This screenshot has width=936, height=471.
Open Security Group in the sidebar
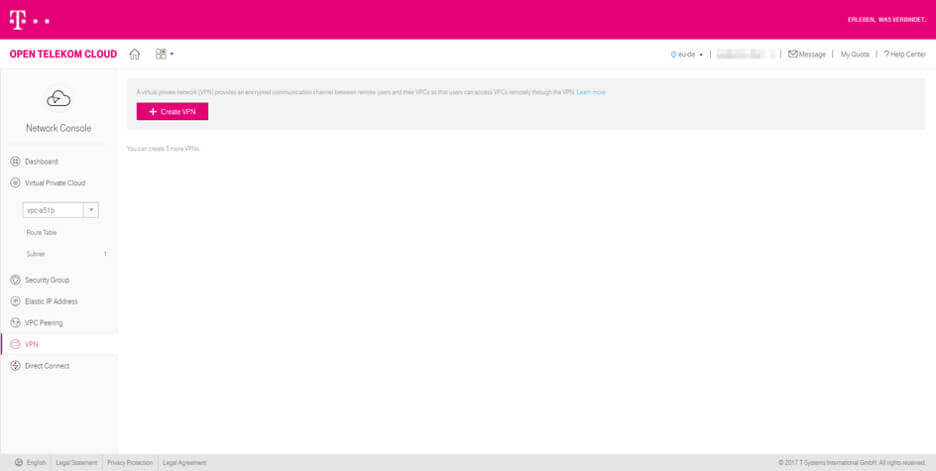click(47, 280)
